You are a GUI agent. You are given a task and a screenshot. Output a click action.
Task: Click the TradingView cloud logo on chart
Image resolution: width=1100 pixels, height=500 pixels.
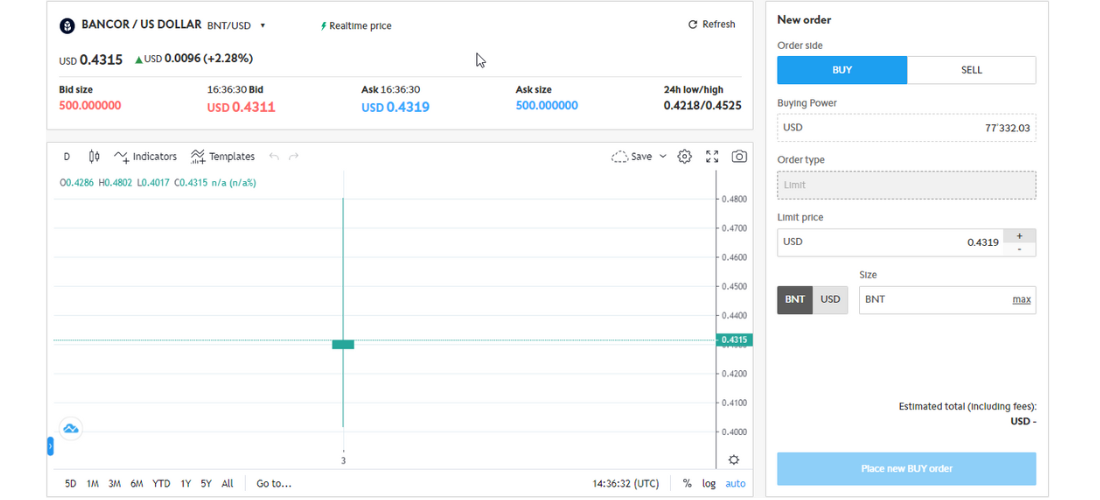[71, 428]
